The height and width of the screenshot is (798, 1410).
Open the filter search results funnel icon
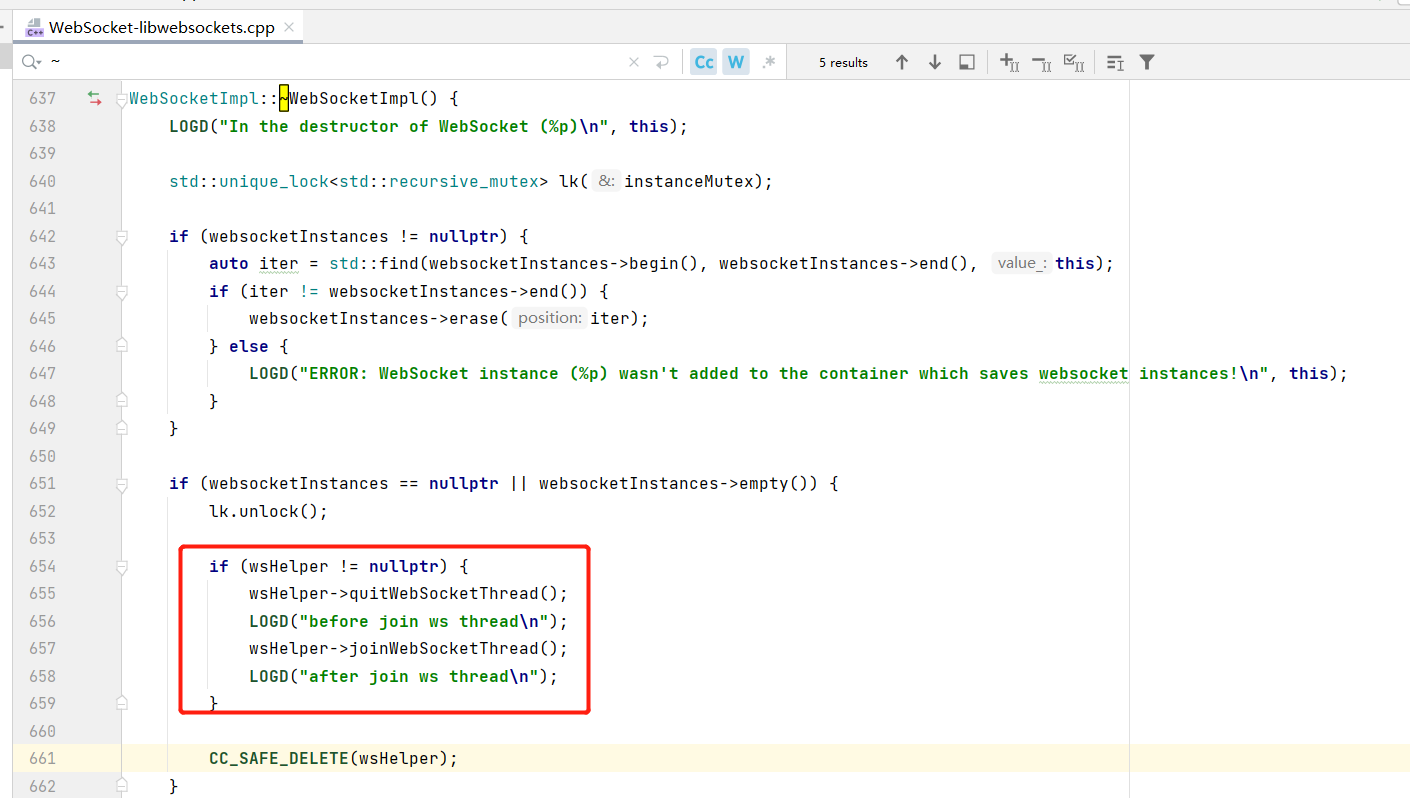(x=1146, y=62)
